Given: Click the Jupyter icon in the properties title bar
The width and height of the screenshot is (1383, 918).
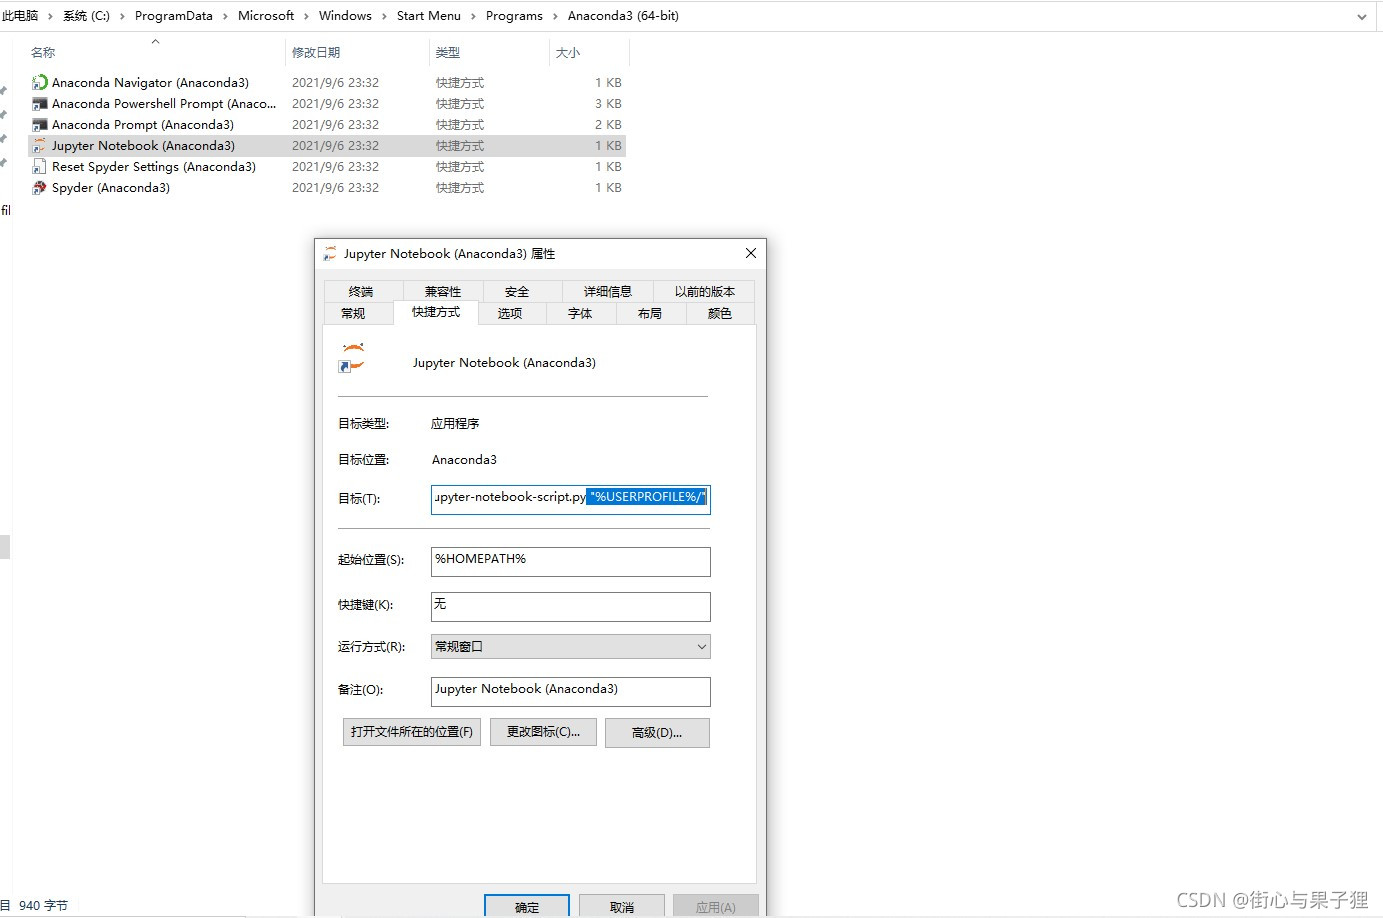Looking at the screenshot, I should click(x=330, y=254).
